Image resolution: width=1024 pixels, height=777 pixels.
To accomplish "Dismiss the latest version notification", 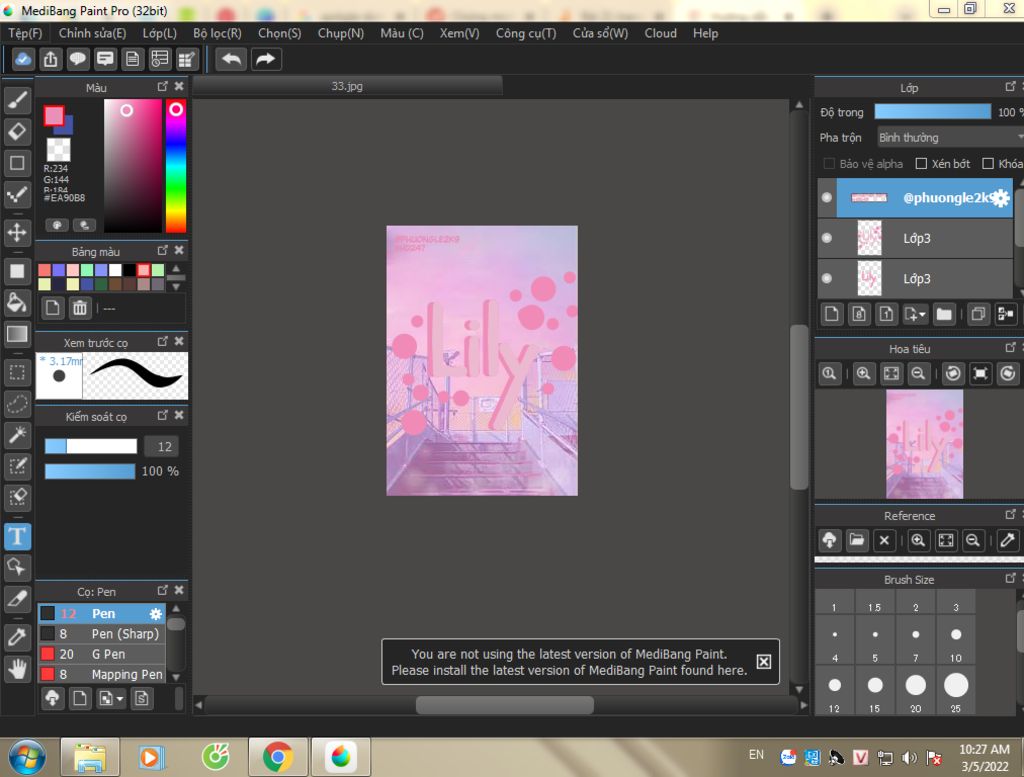I will coord(763,661).
